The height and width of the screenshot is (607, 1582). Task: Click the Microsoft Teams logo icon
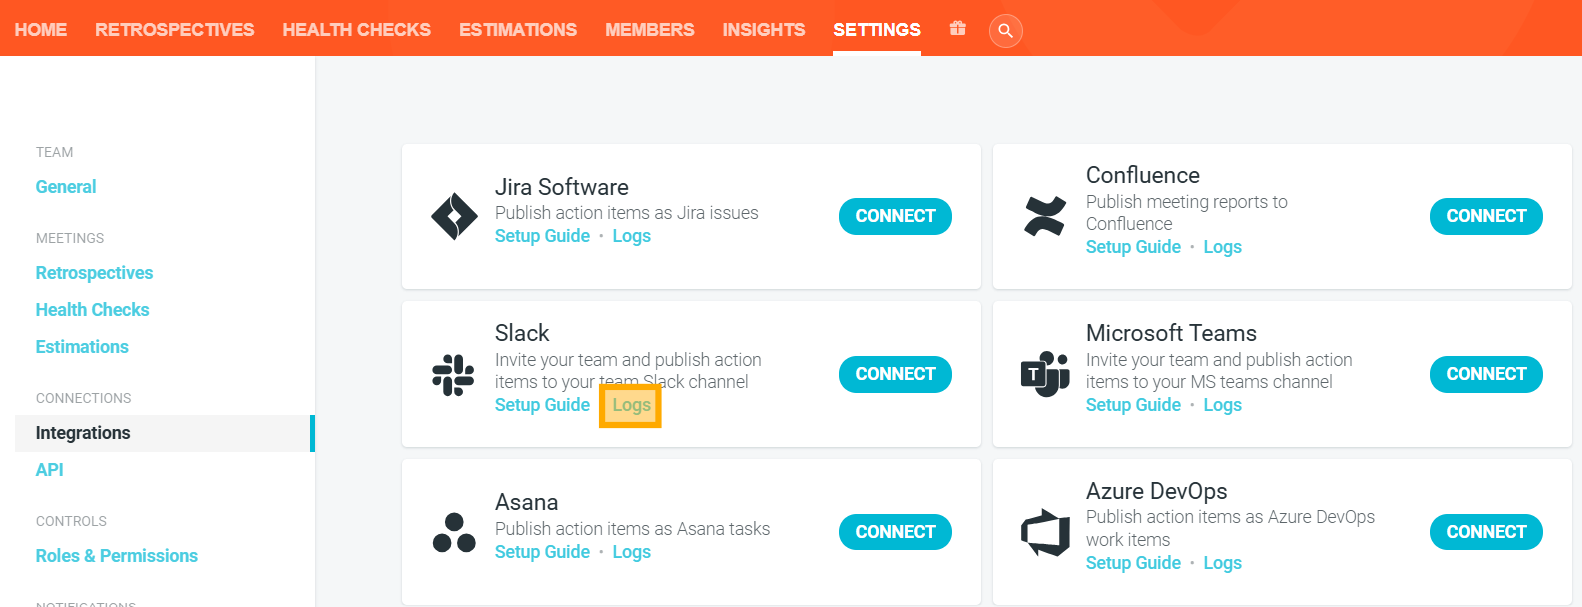[x=1045, y=374]
